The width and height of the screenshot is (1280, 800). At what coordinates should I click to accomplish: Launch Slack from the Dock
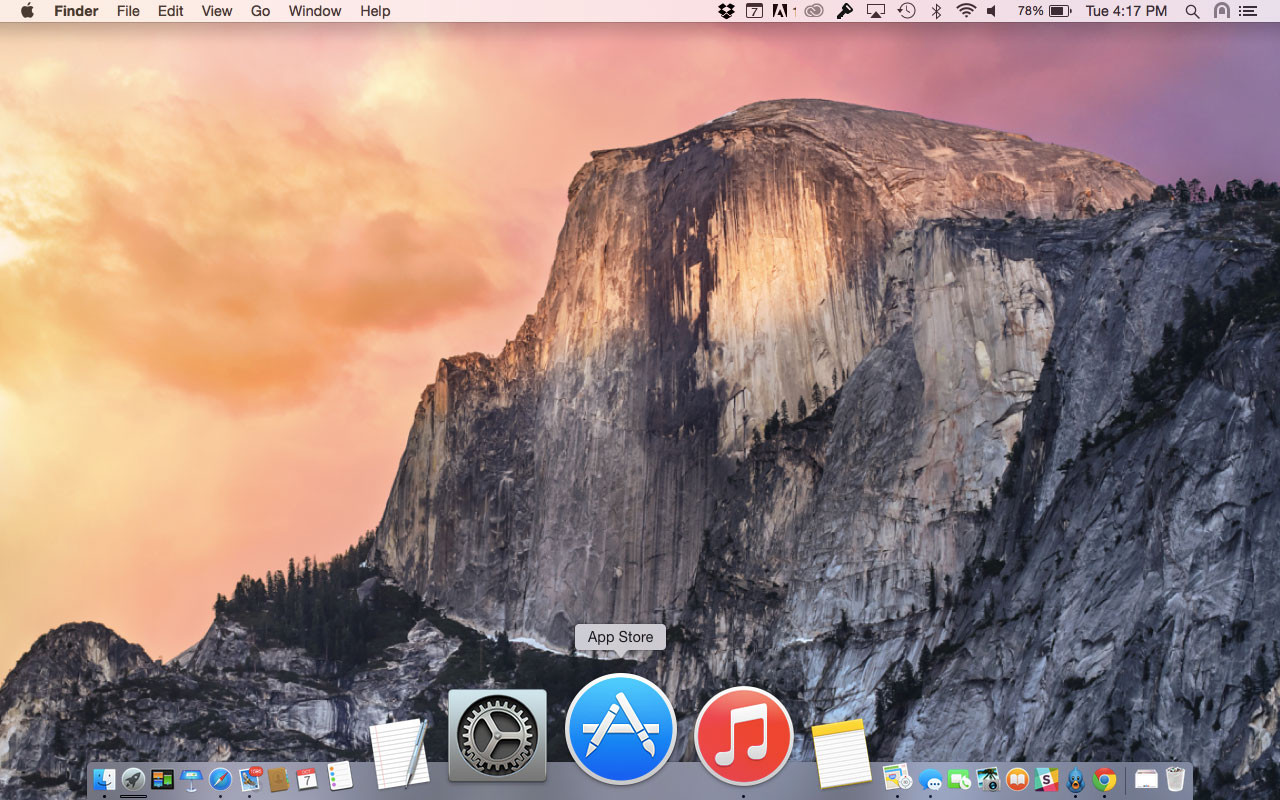pyautogui.click(x=1046, y=779)
